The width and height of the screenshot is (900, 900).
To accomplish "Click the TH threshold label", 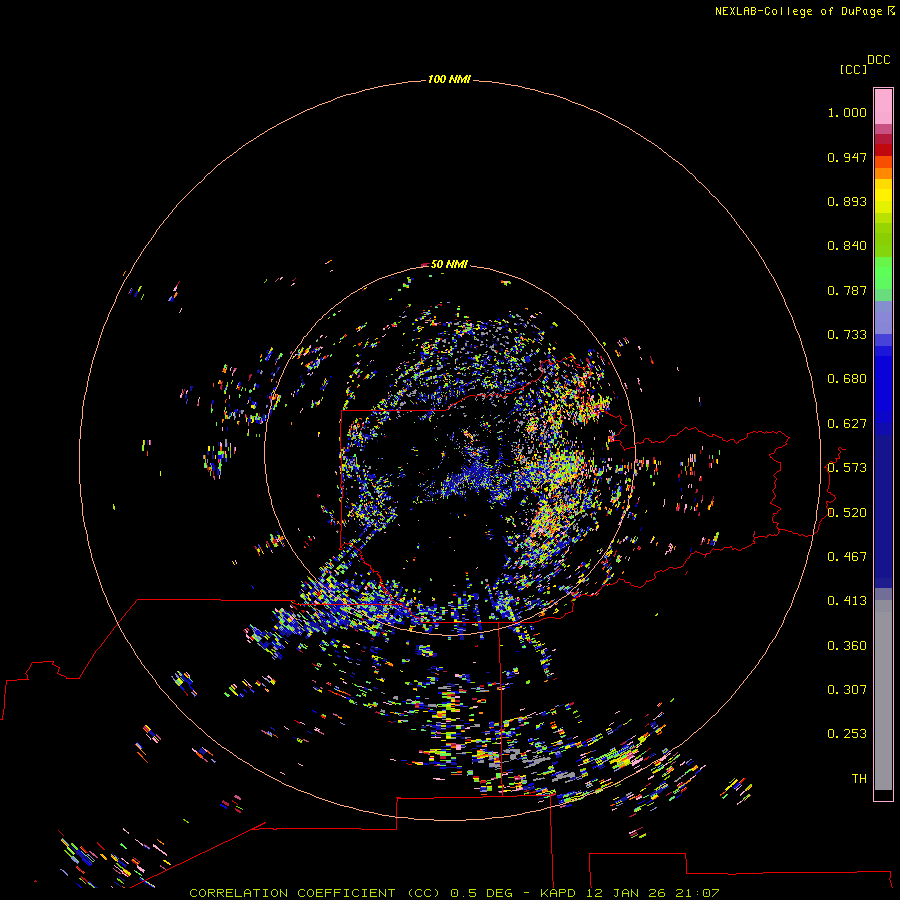I will [x=859, y=779].
